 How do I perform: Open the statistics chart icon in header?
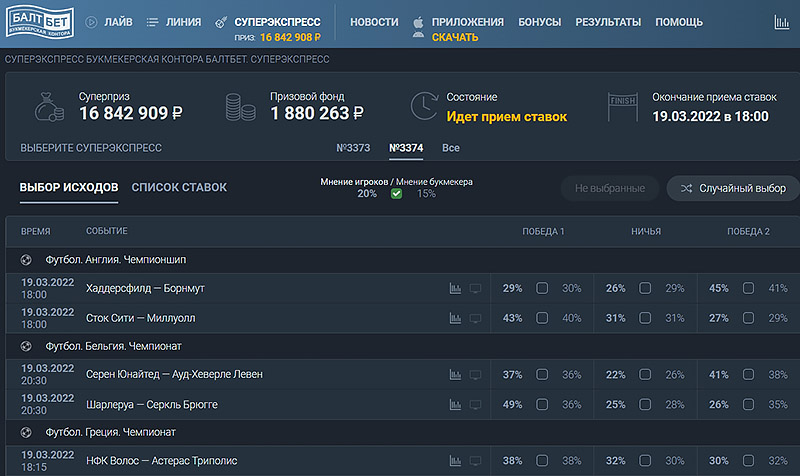(x=781, y=22)
